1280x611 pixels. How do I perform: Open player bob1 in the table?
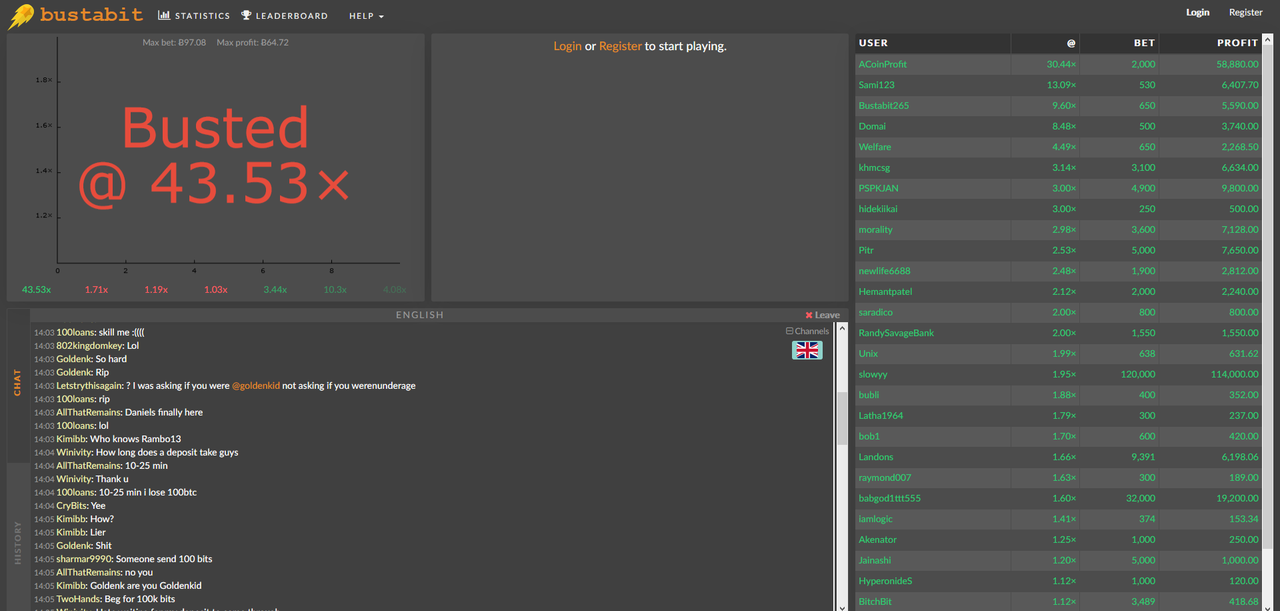(x=869, y=436)
